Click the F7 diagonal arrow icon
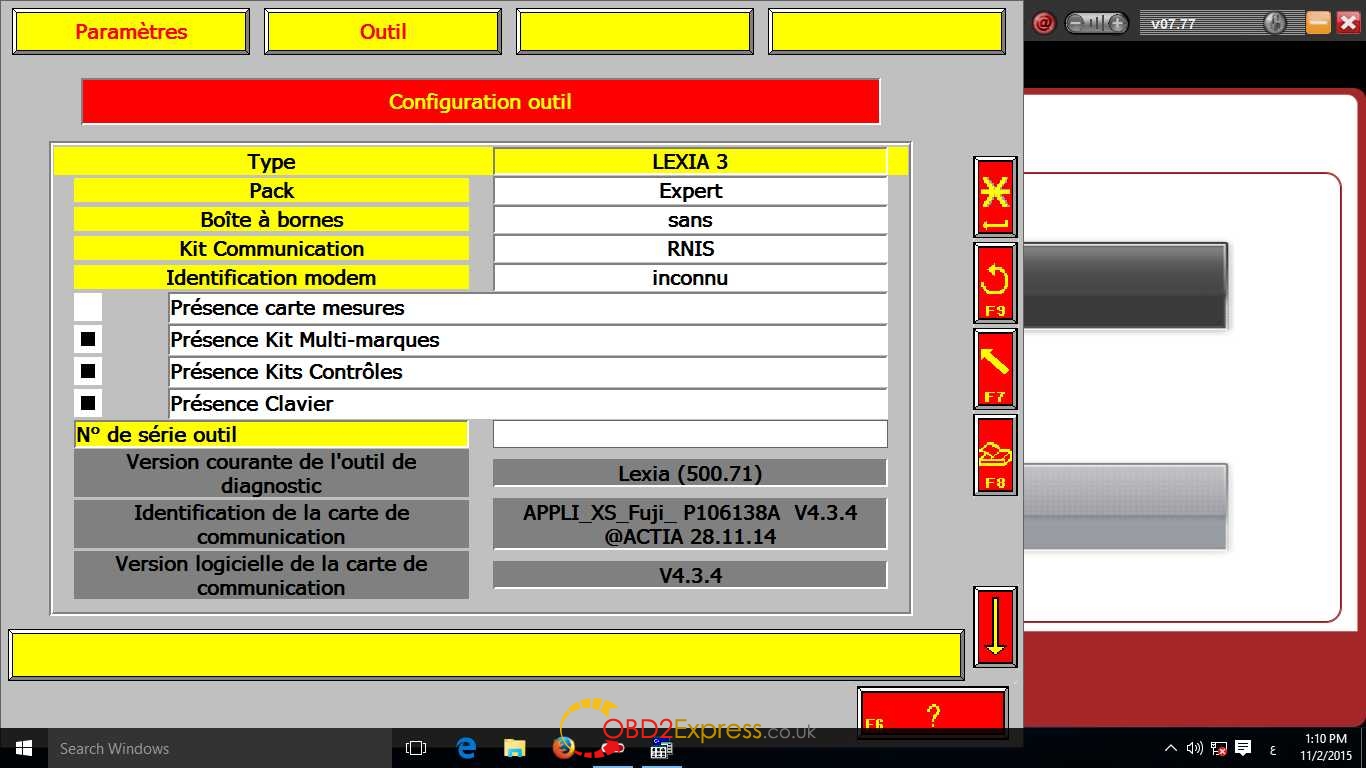Screen dimensions: 1366x768 pyautogui.click(x=995, y=369)
